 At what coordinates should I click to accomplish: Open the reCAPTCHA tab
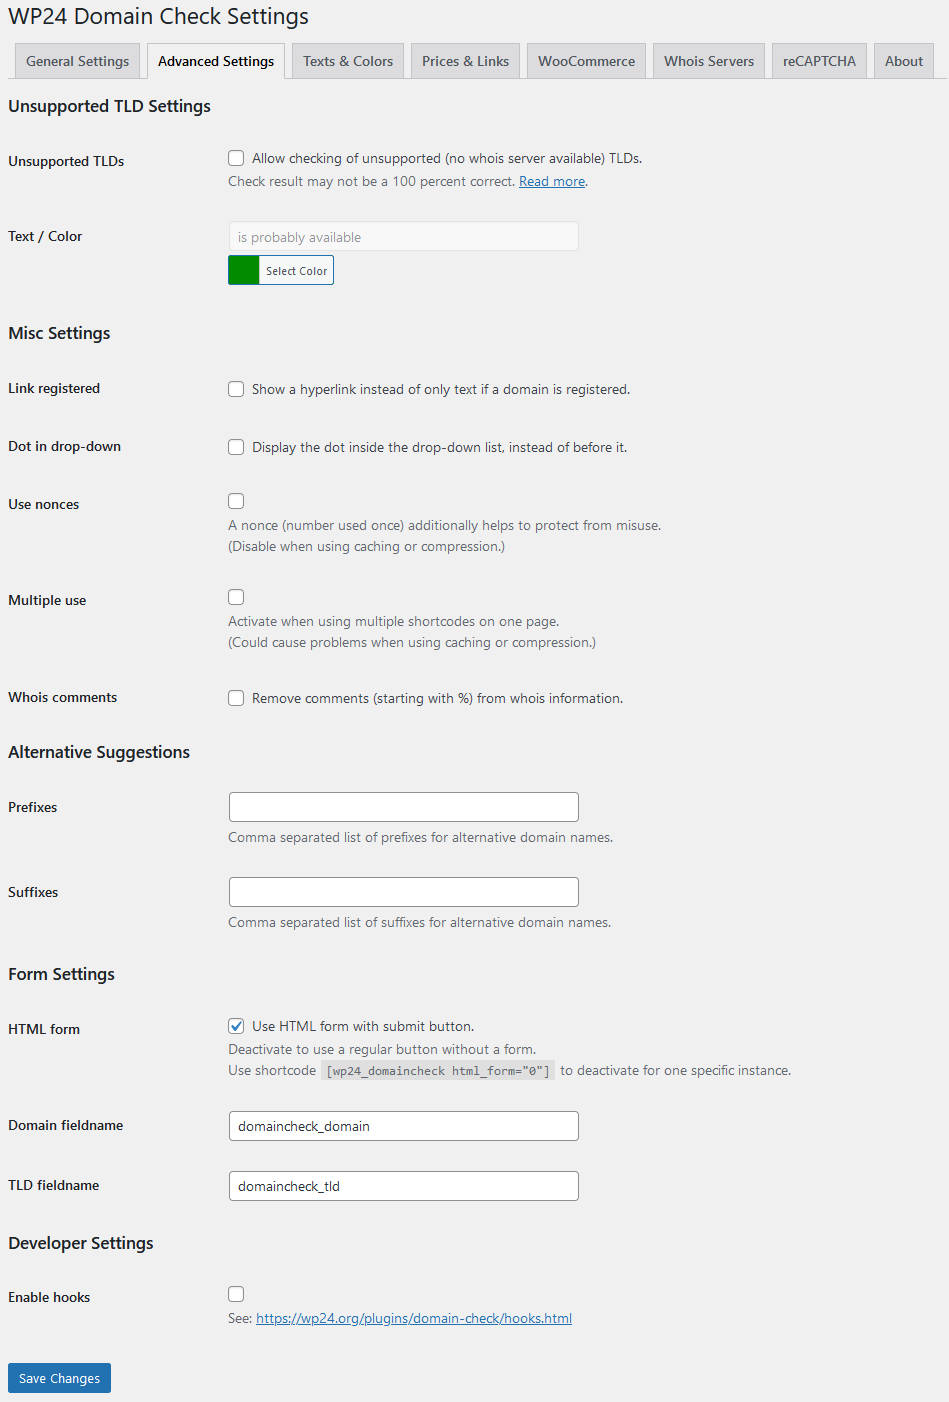click(x=819, y=61)
